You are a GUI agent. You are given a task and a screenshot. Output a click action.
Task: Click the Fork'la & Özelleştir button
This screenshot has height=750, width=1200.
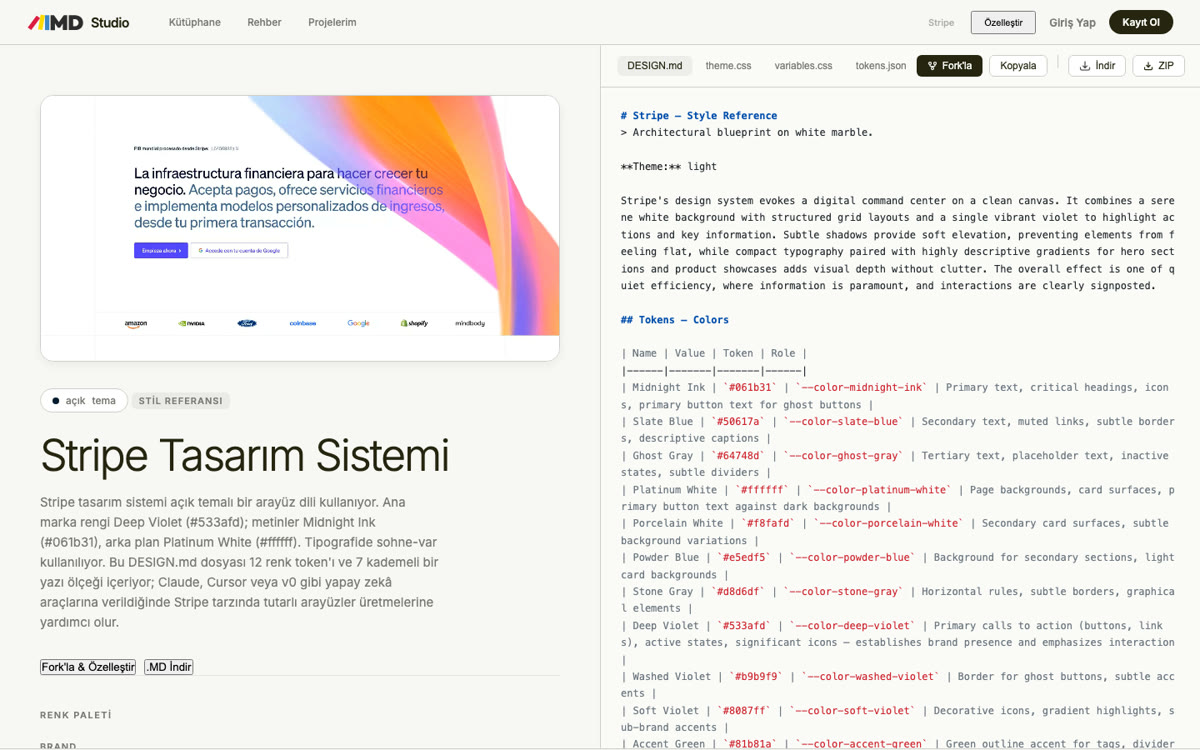(88, 667)
